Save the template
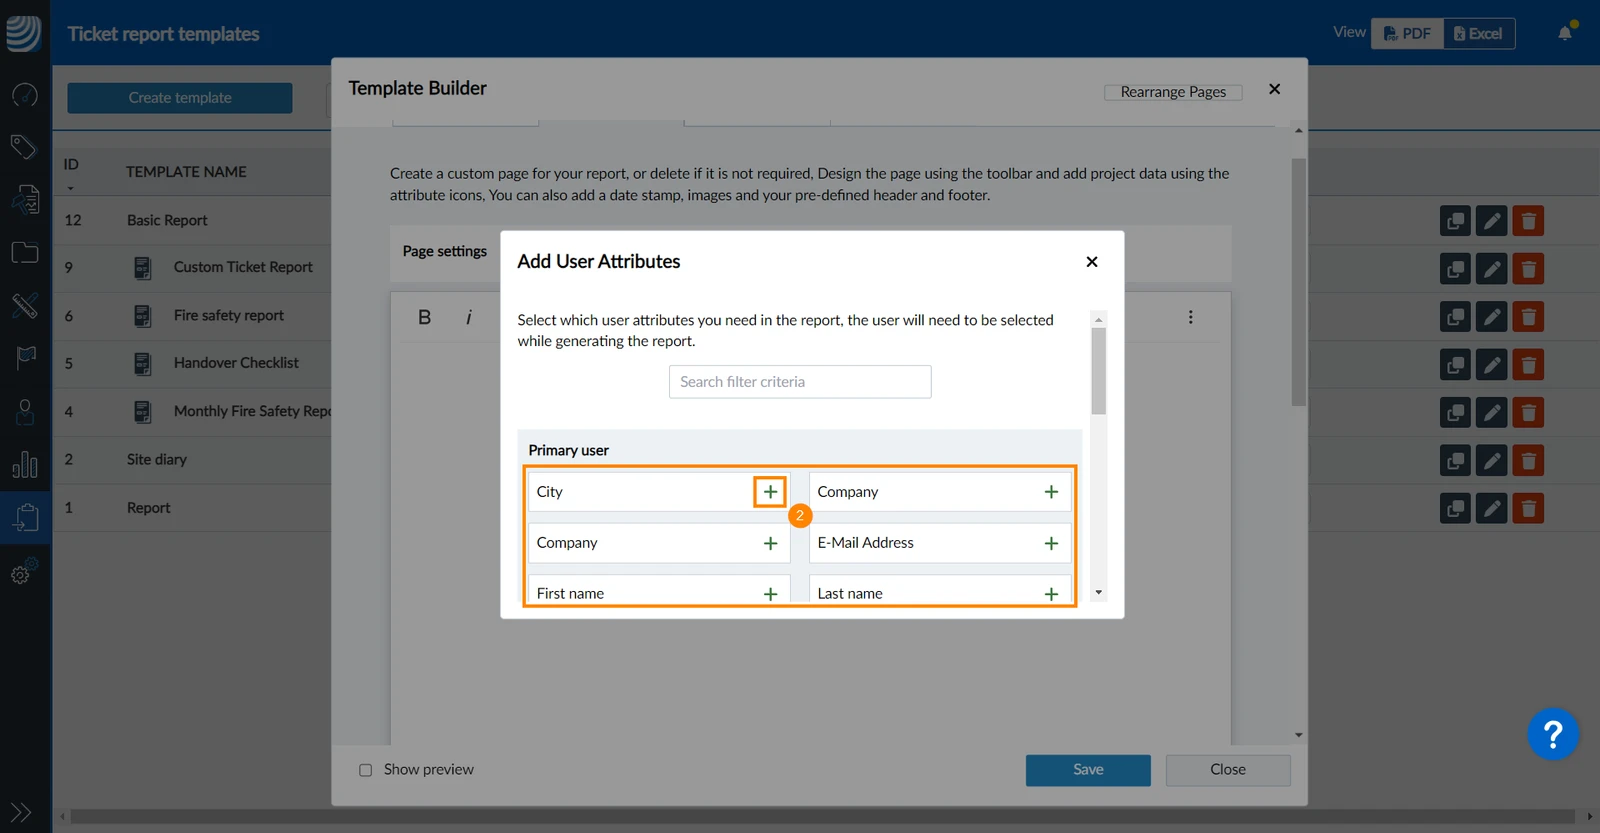The height and width of the screenshot is (833, 1600). click(x=1088, y=770)
